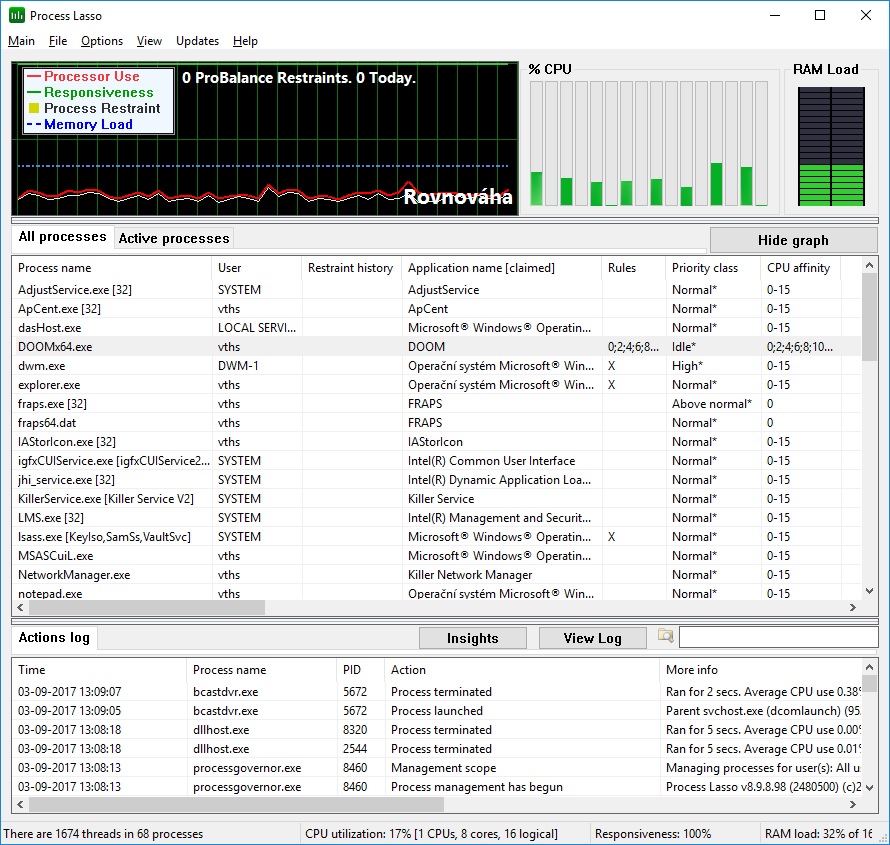
Task: Sort by the Priority class column header
Action: 705,268
